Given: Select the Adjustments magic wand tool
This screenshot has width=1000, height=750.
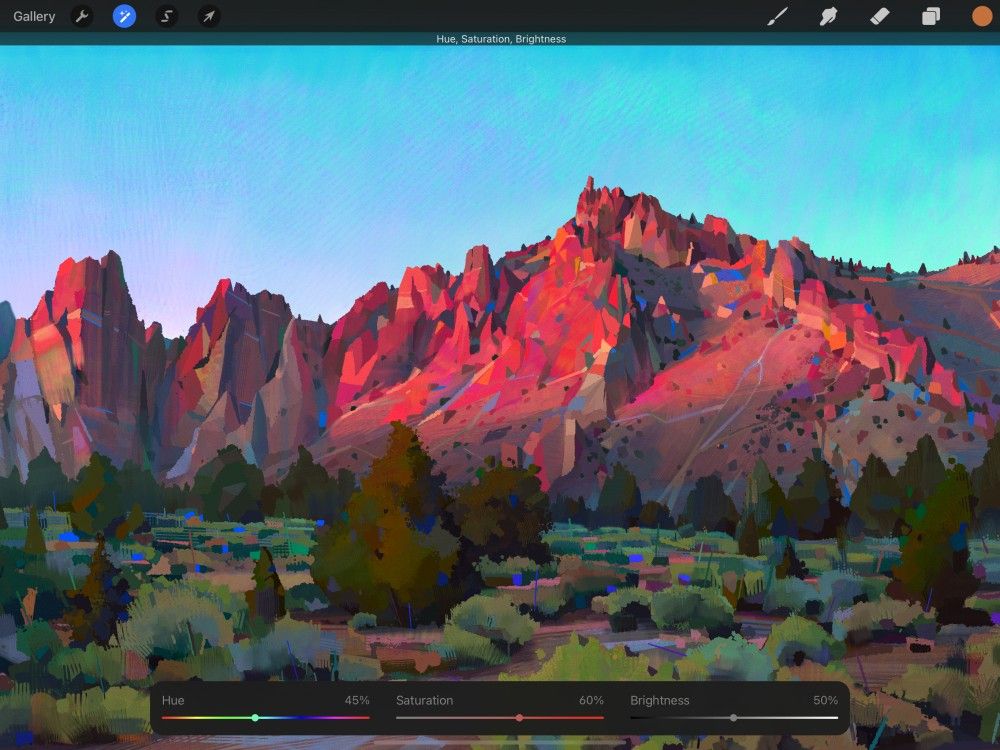Looking at the screenshot, I should point(124,16).
